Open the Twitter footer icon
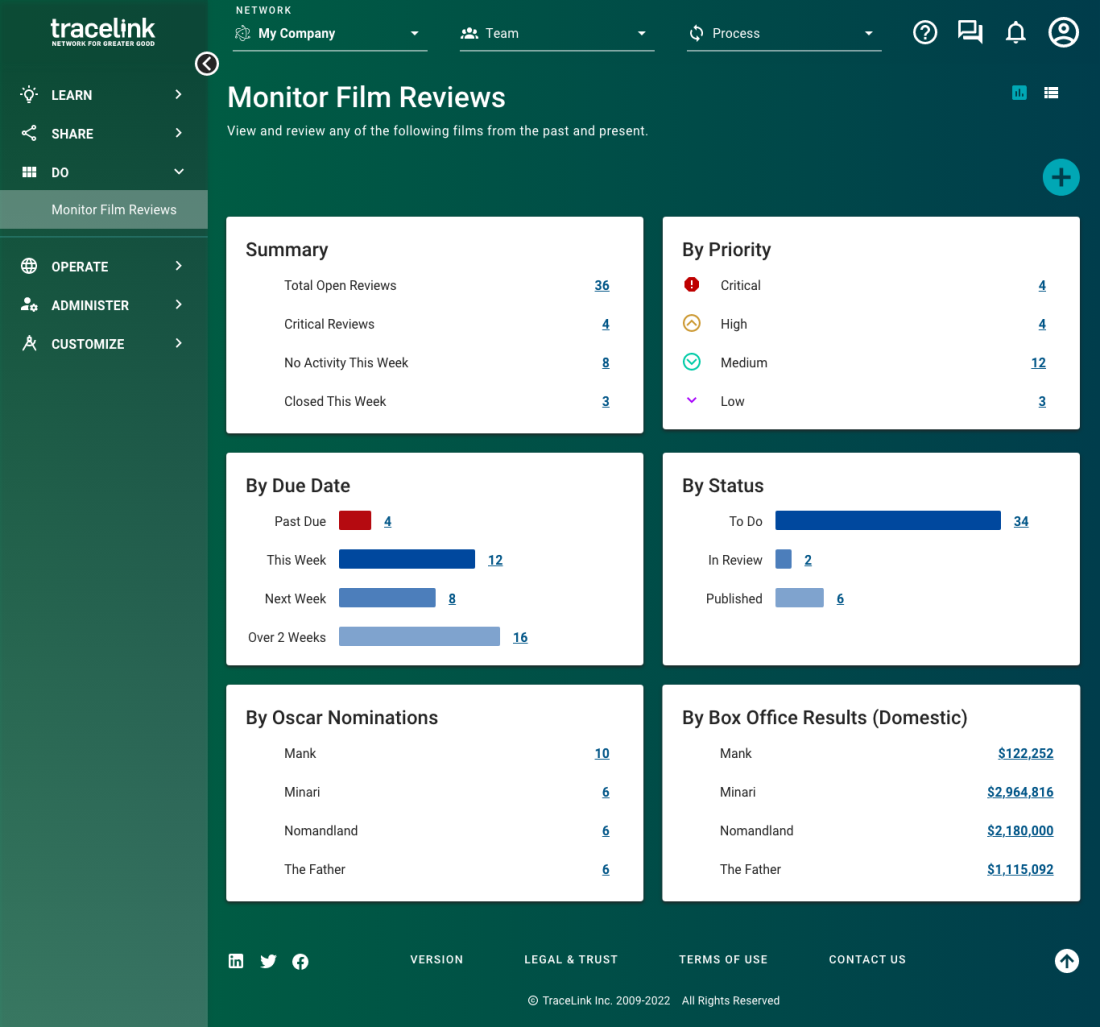 point(268,961)
